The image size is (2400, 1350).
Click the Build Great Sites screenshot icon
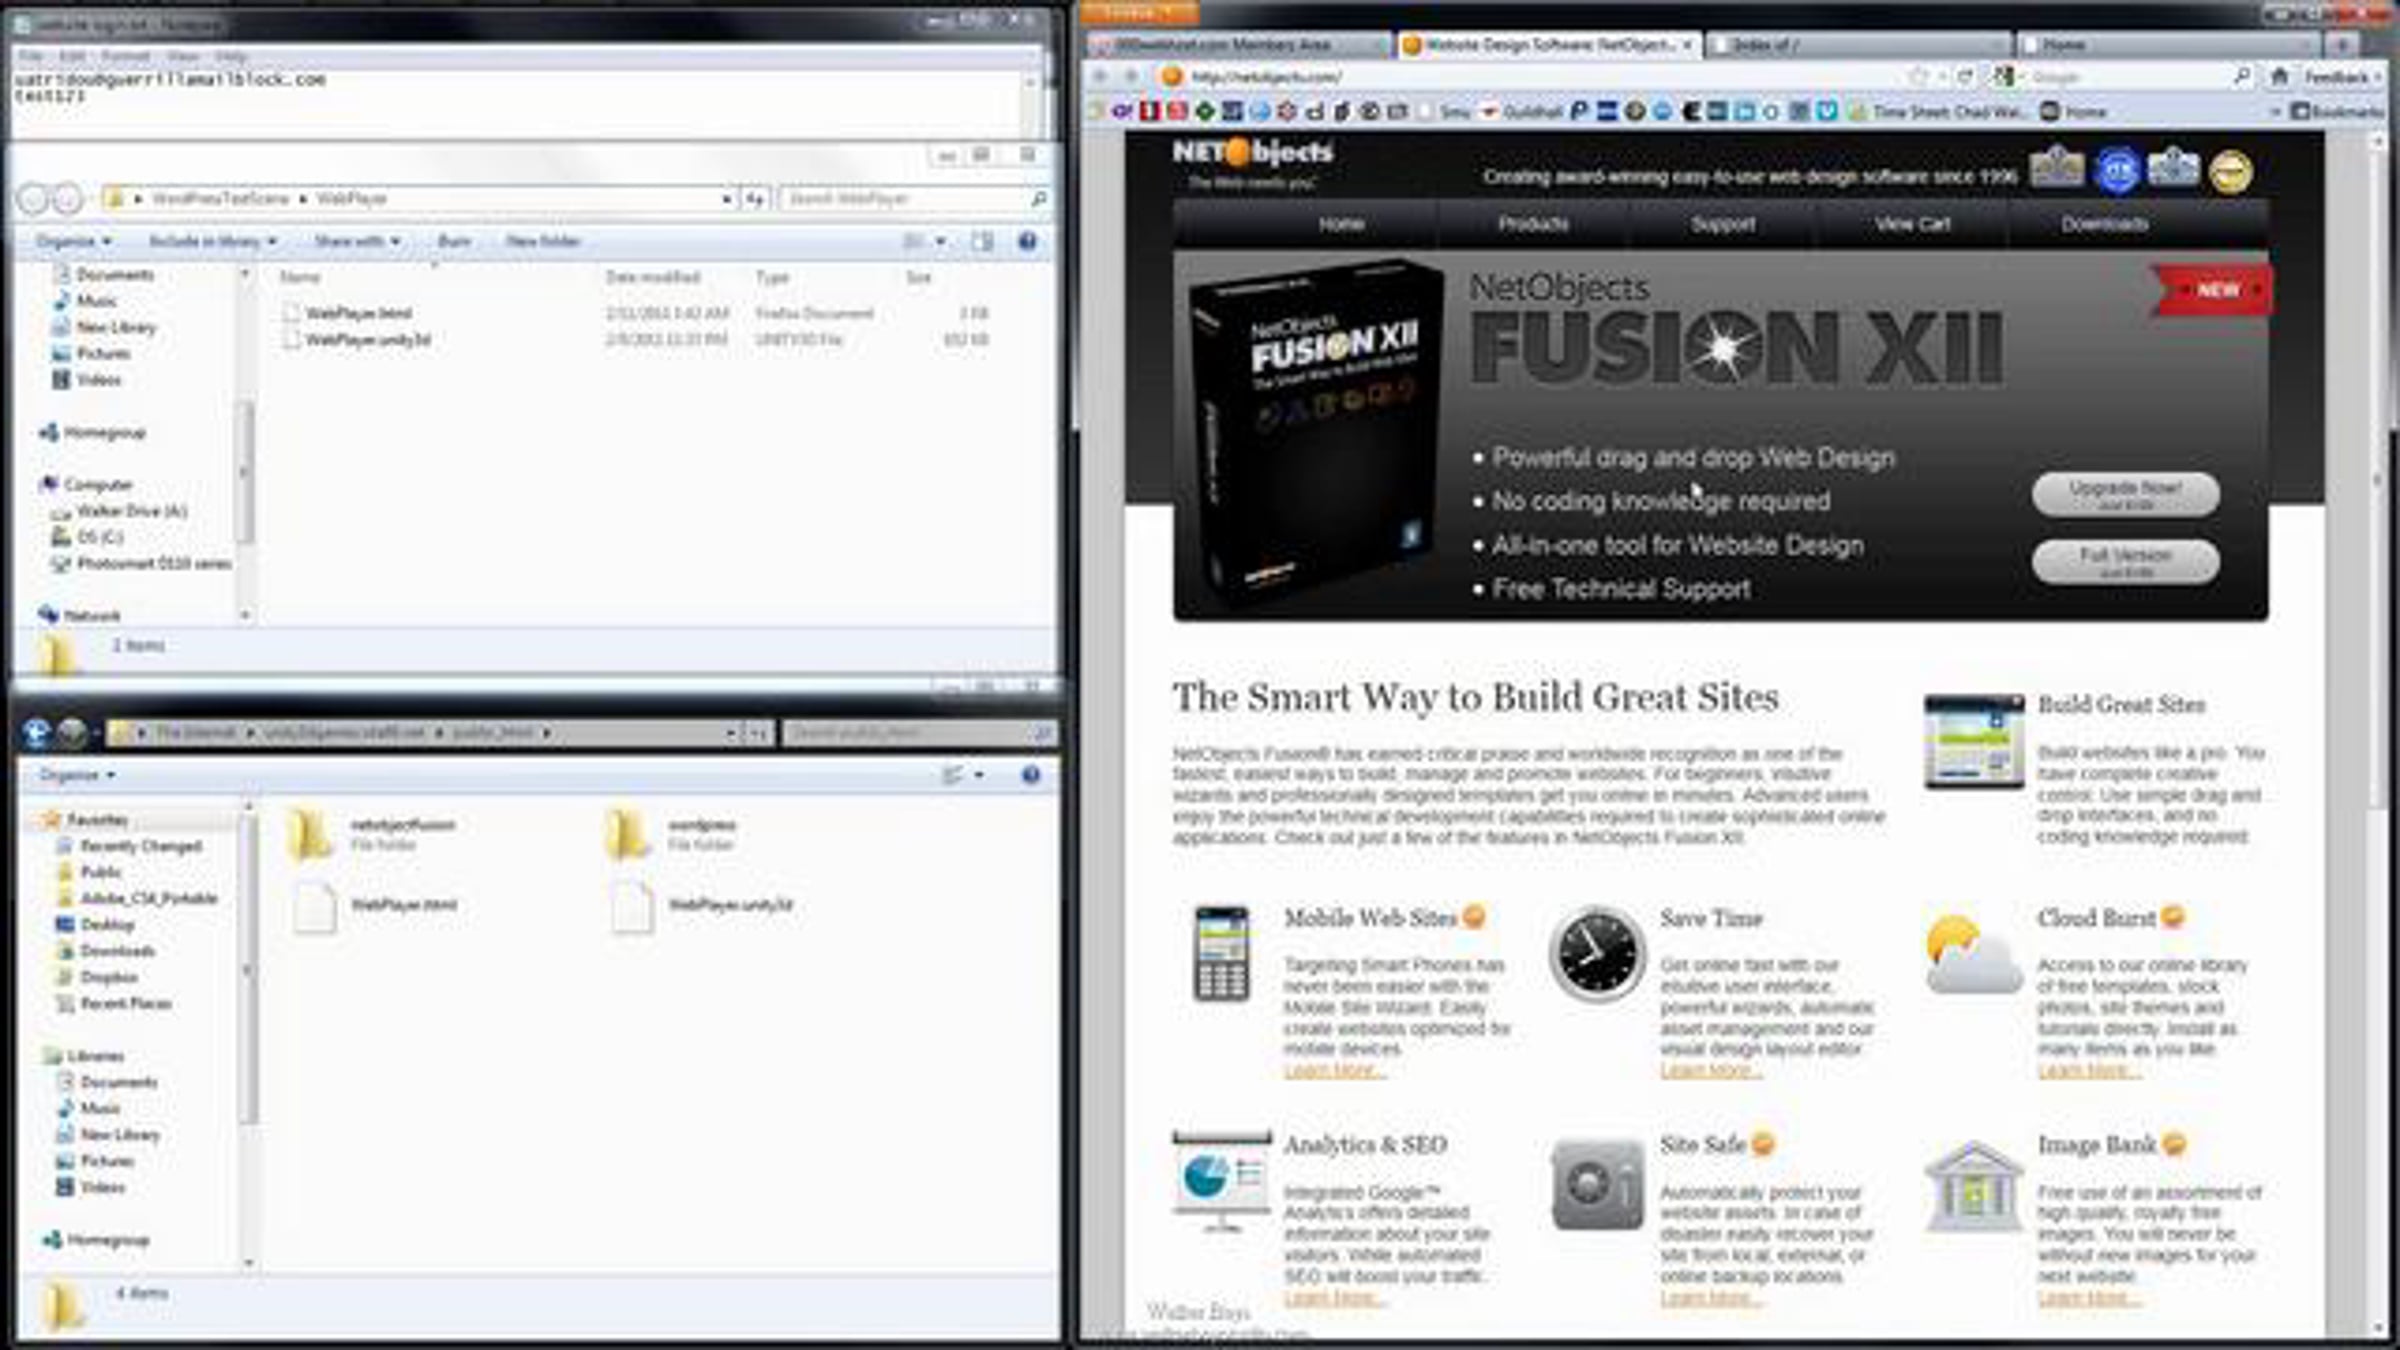[1974, 742]
